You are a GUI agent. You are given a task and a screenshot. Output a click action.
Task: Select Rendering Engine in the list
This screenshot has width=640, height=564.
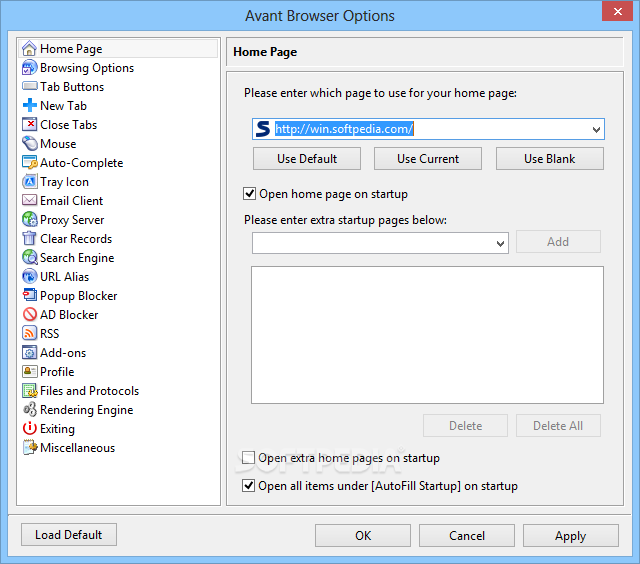[87, 410]
